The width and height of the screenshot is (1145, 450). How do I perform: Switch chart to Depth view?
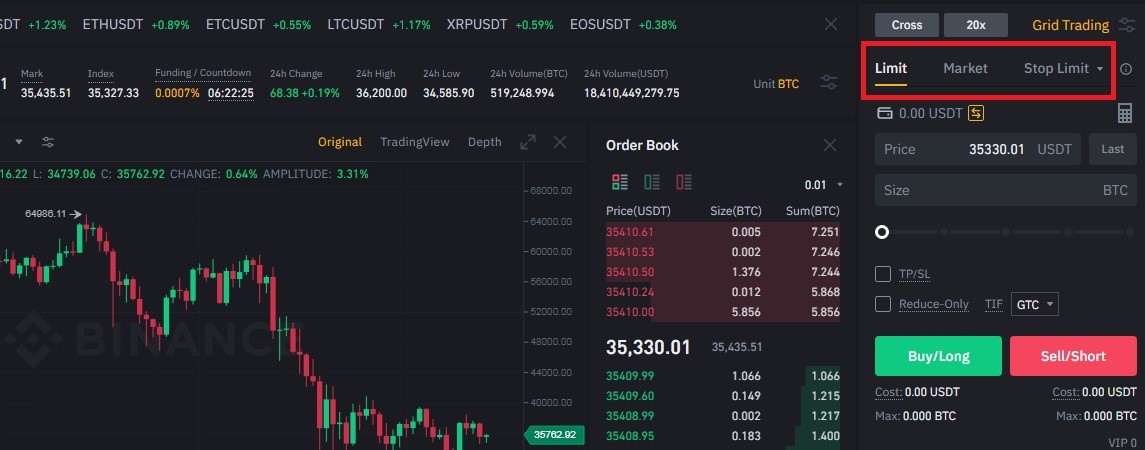click(485, 142)
